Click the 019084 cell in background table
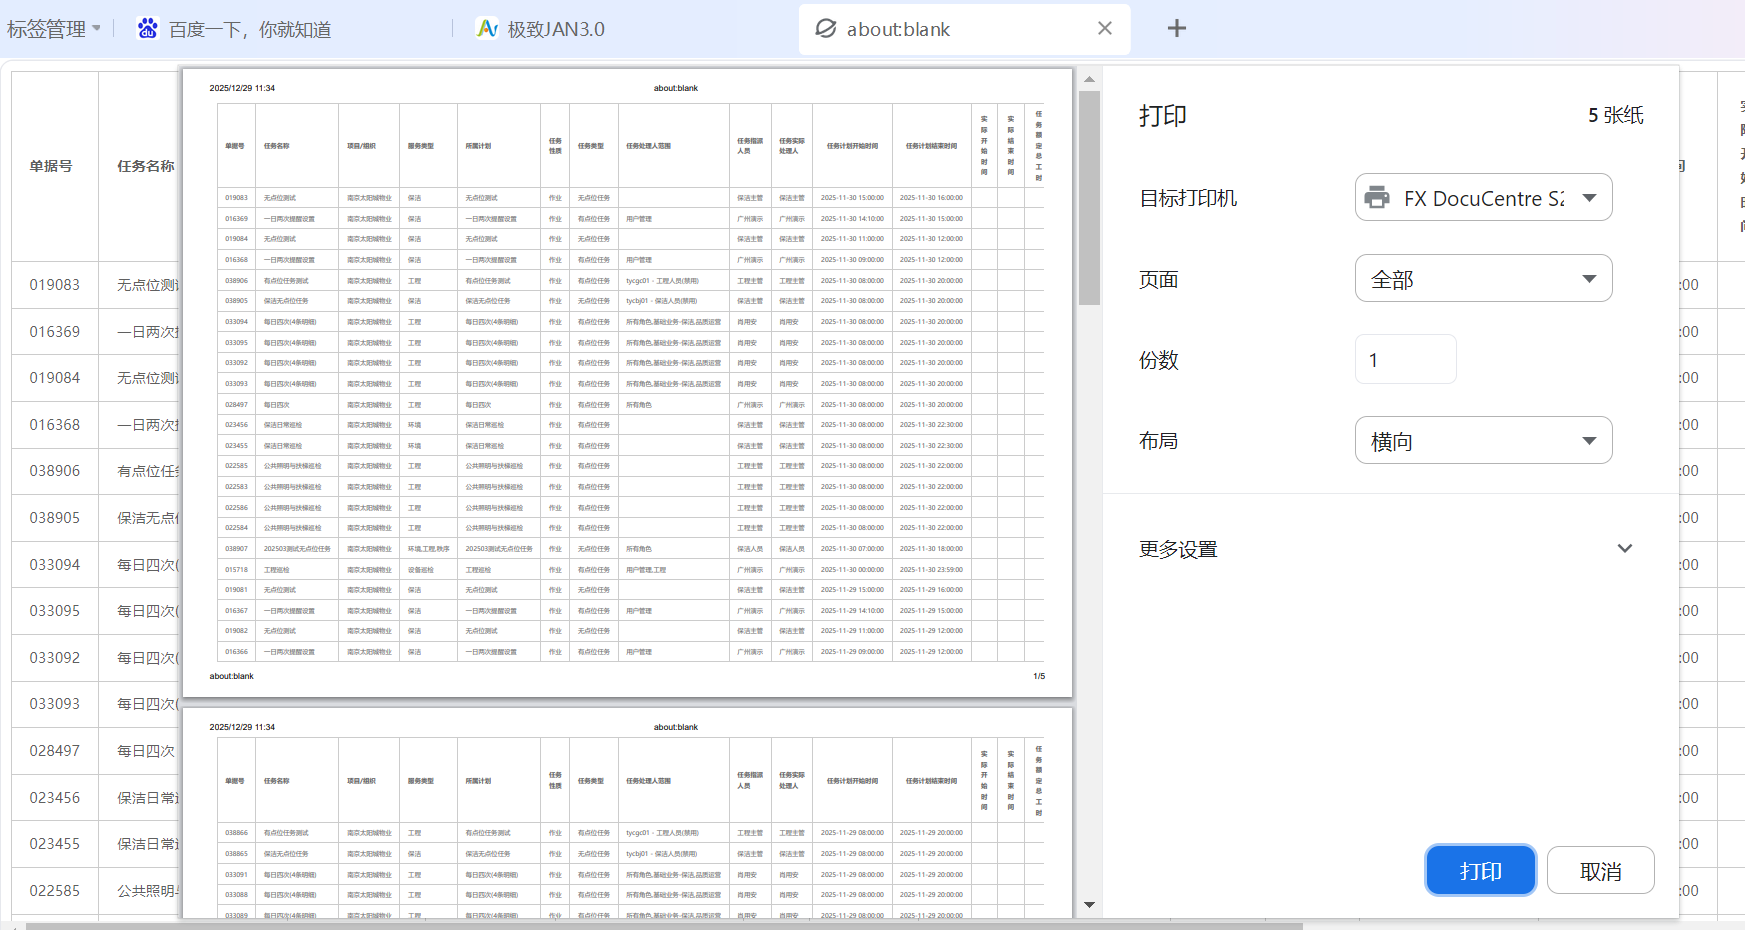The width and height of the screenshot is (1745, 930). click(x=55, y=378)
